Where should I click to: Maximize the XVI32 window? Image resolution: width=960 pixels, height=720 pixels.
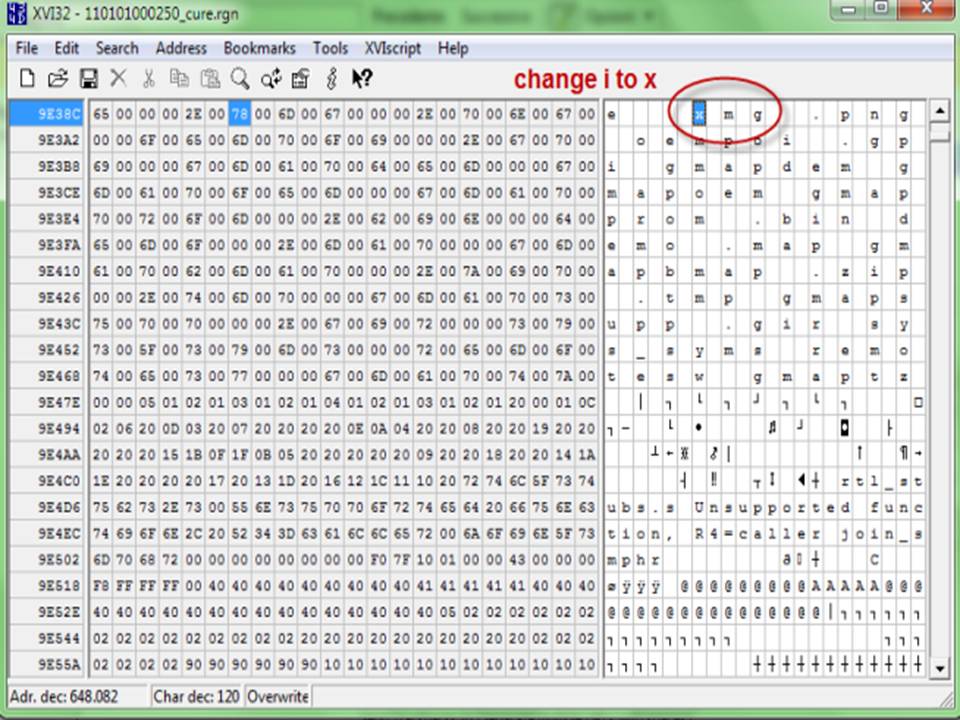pyautogui.click(x=881, y=8)
